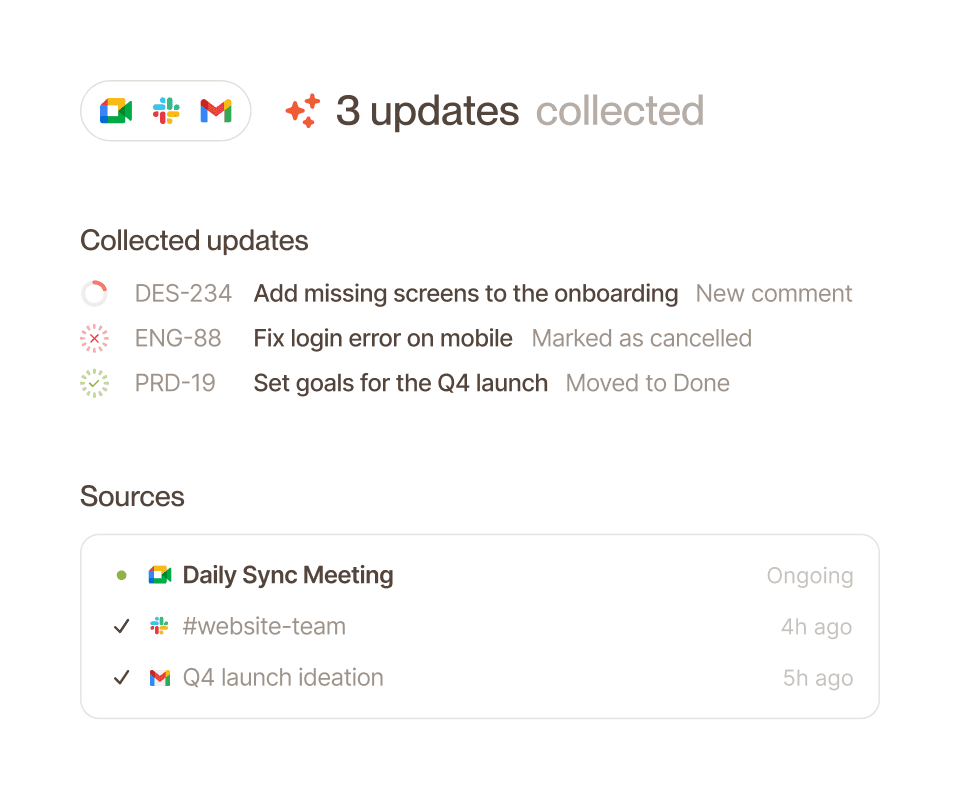Image resolution: width=960 pixels, height=800 pixels.
Task: Click the Slack icon in header pill
Action: click(x=166, y=111)
